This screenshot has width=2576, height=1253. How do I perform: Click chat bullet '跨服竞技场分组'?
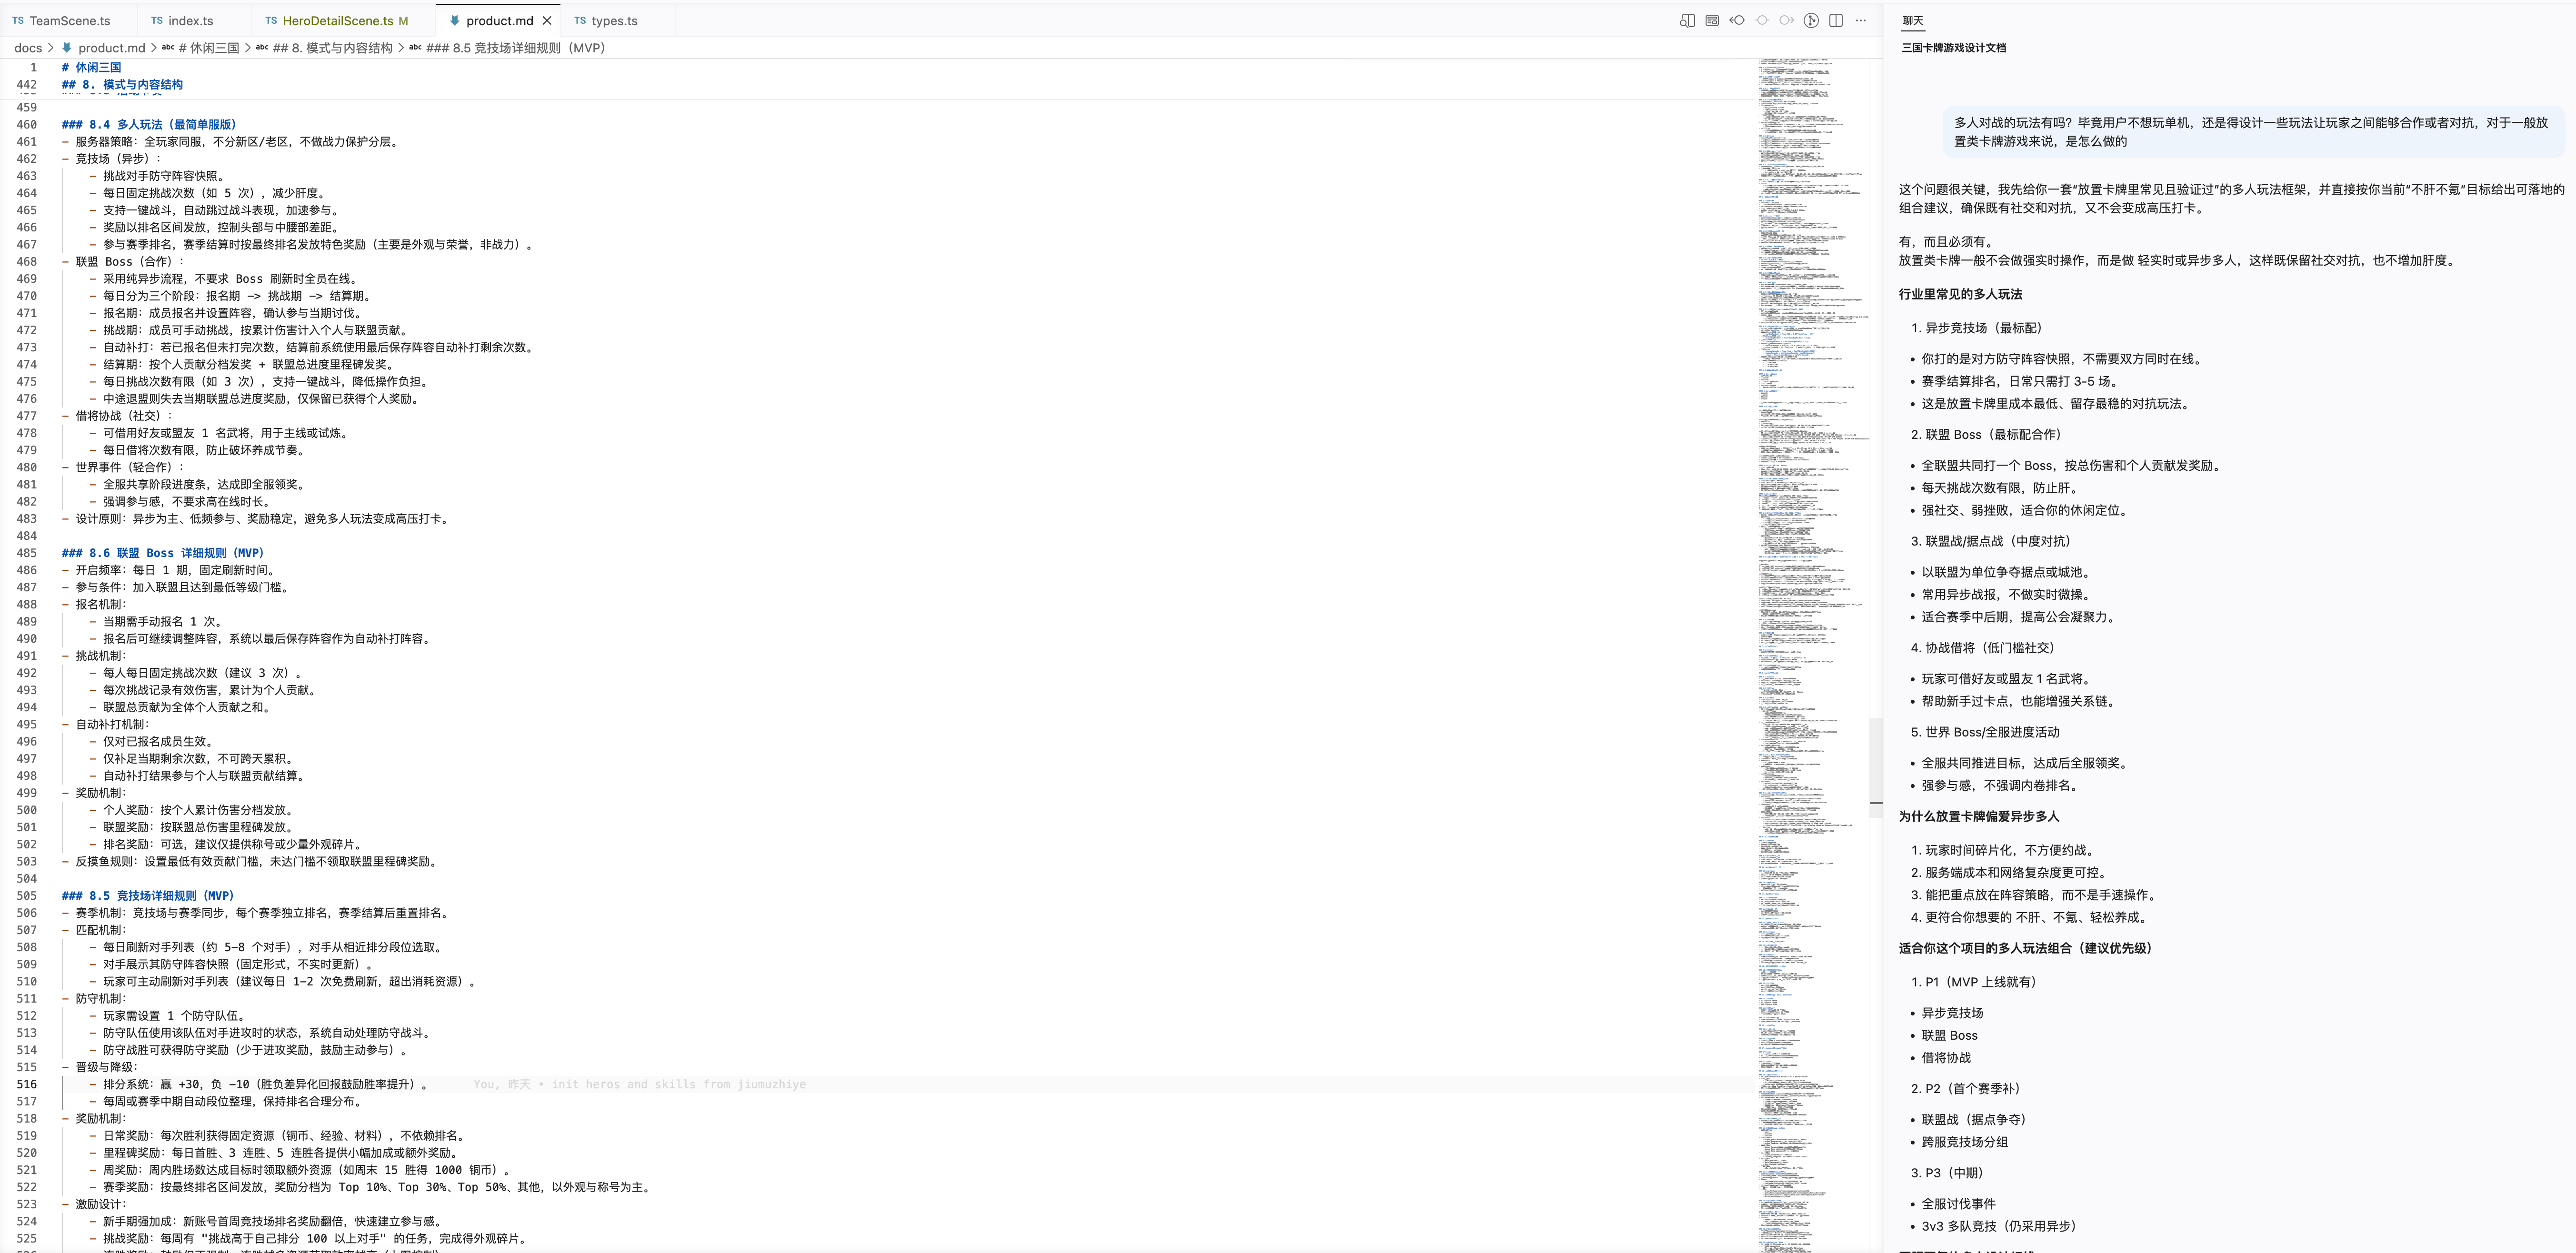1964,1142
